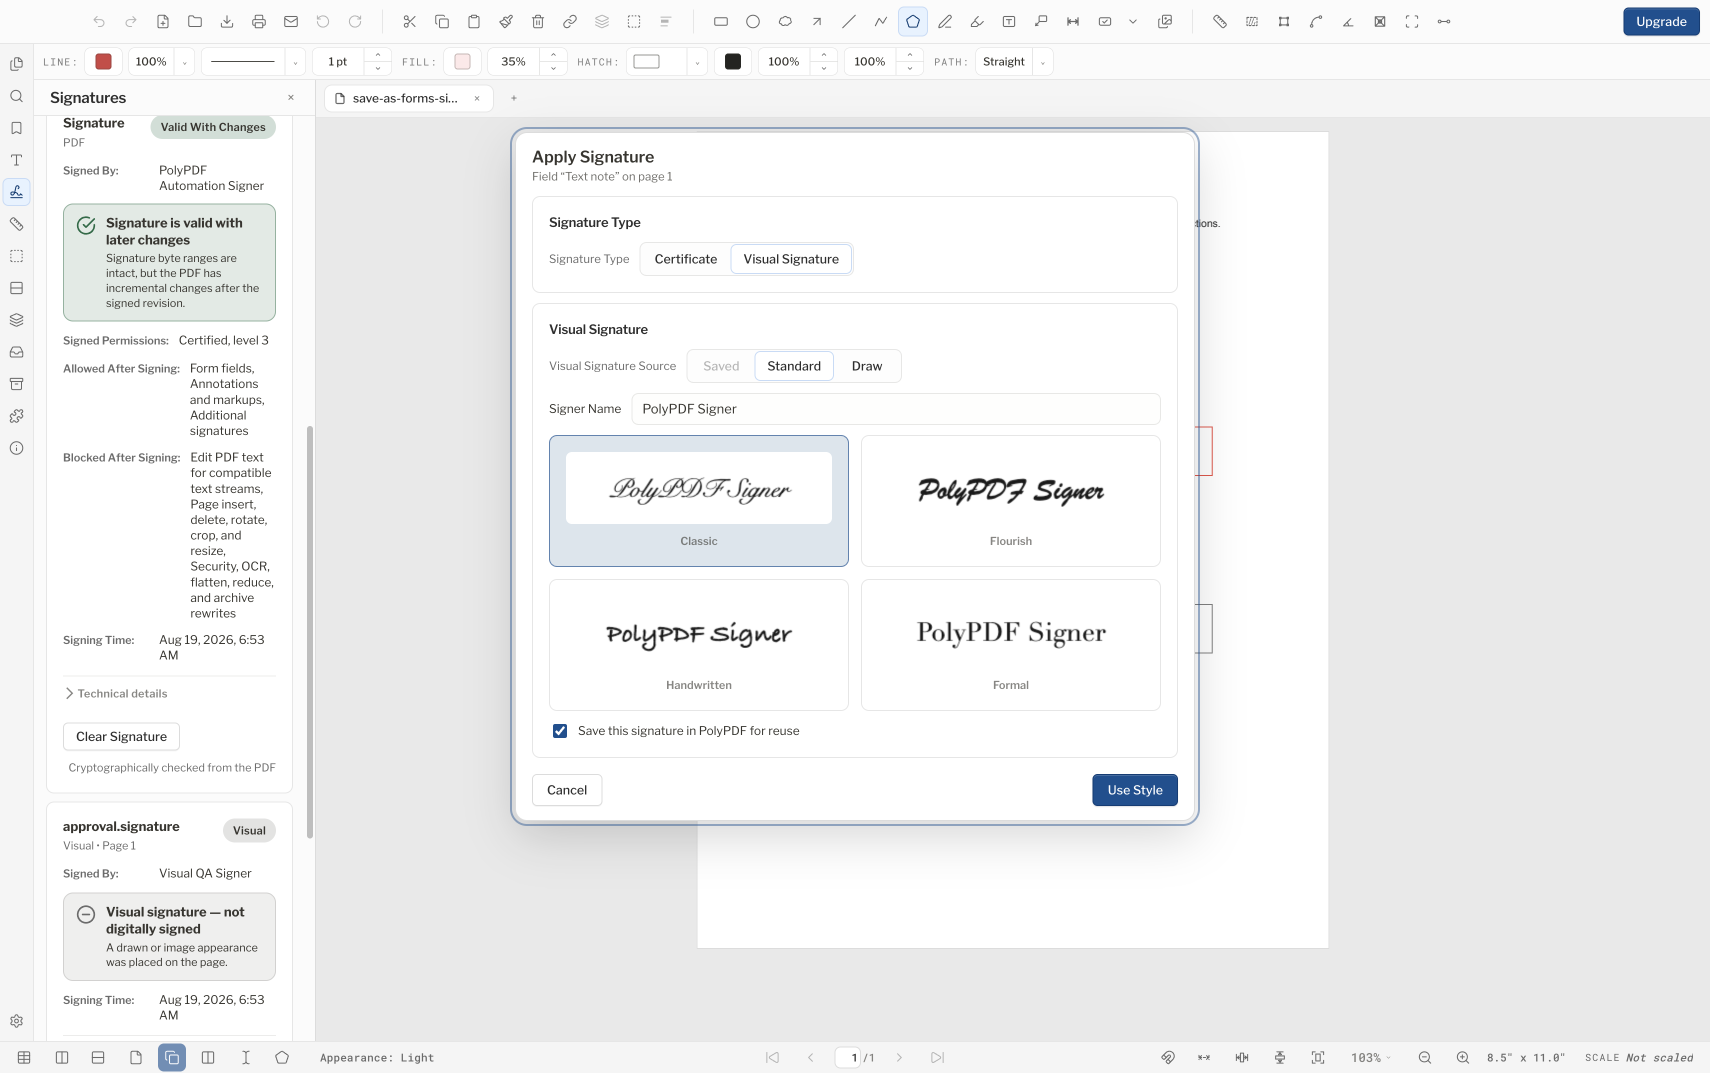
Task: Click the scissors Cut icon
Action: (410, 21)
